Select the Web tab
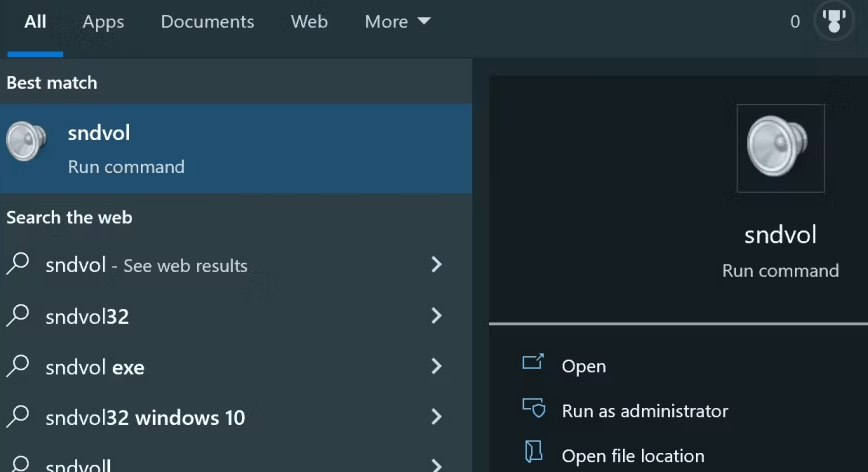The height and width of the screenshot is (472, 868). 309,22
